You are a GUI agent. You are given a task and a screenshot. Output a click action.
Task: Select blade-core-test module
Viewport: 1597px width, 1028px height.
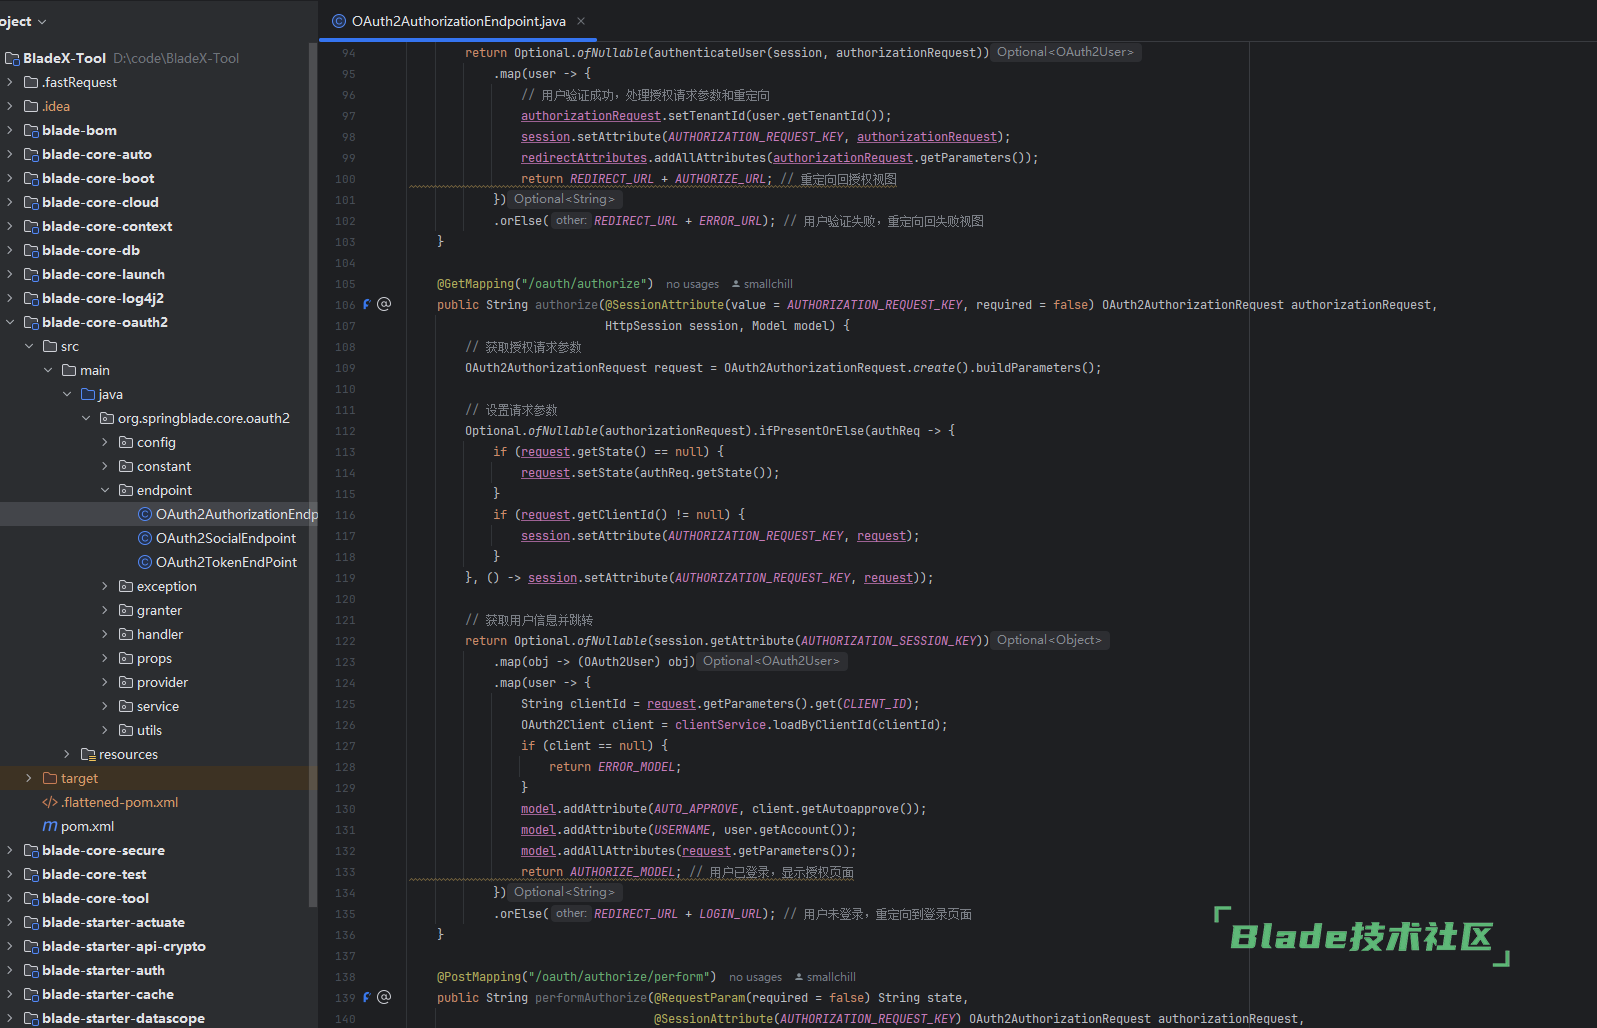[x=94, y=874]
